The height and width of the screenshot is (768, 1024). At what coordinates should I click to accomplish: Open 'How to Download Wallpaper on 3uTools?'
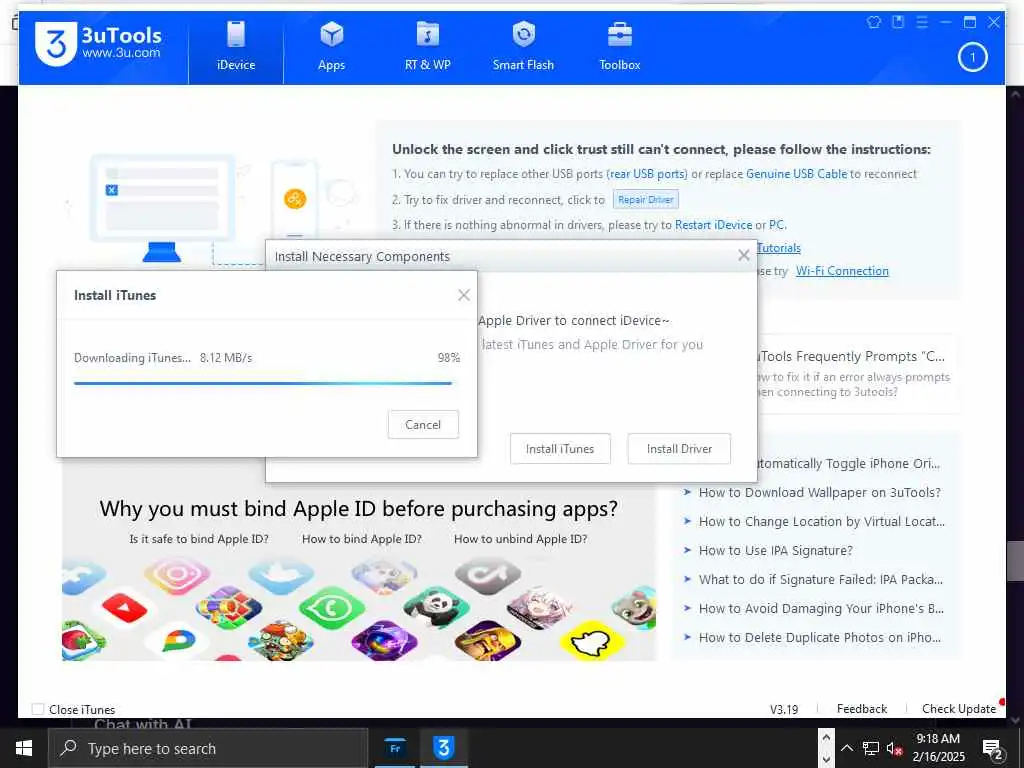[819, 492]
